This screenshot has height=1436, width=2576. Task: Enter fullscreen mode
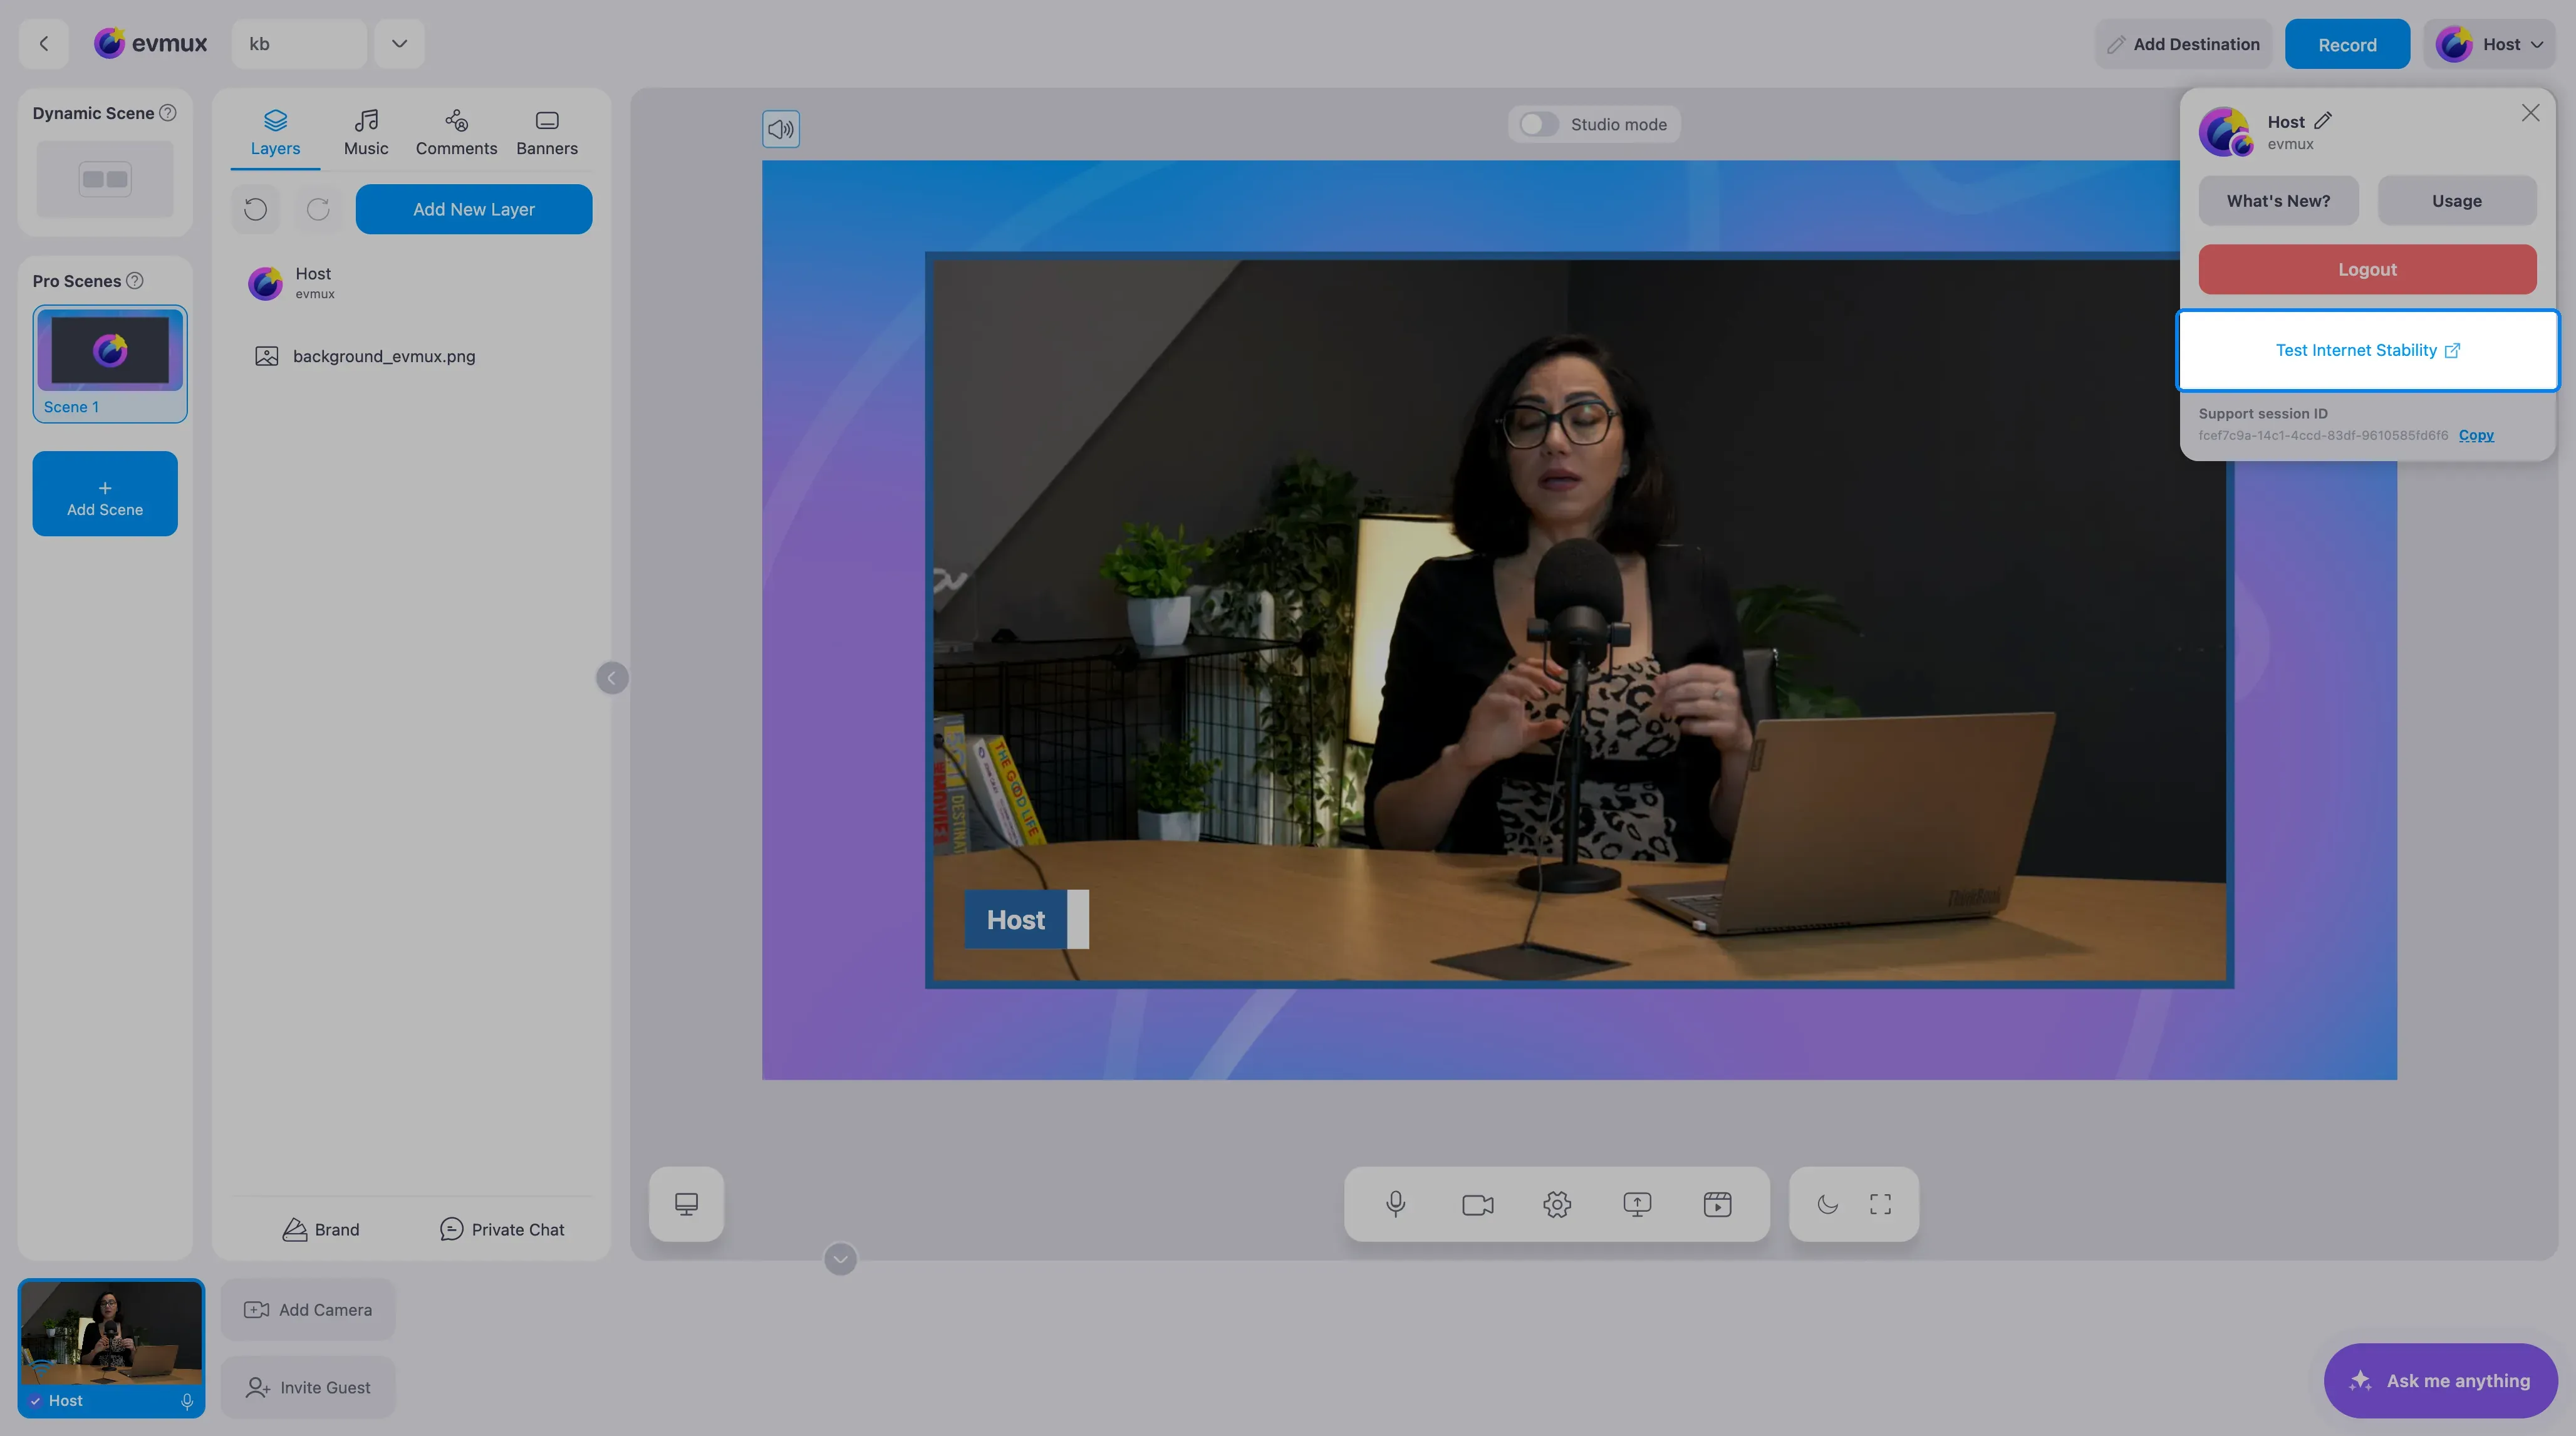tap(1880, 1204)
